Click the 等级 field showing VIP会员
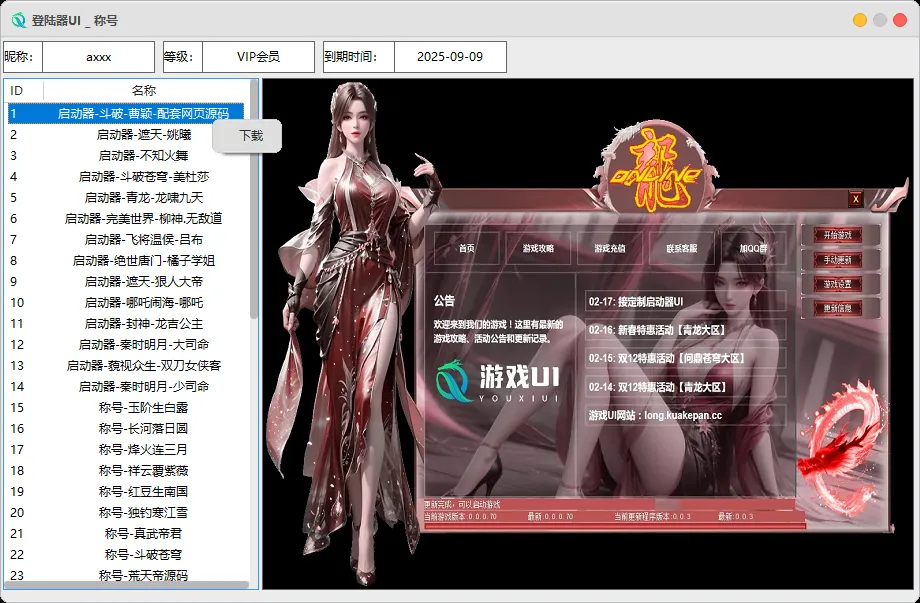The width and height of the screenshot is (920, 603). click(x=258, y=57)
